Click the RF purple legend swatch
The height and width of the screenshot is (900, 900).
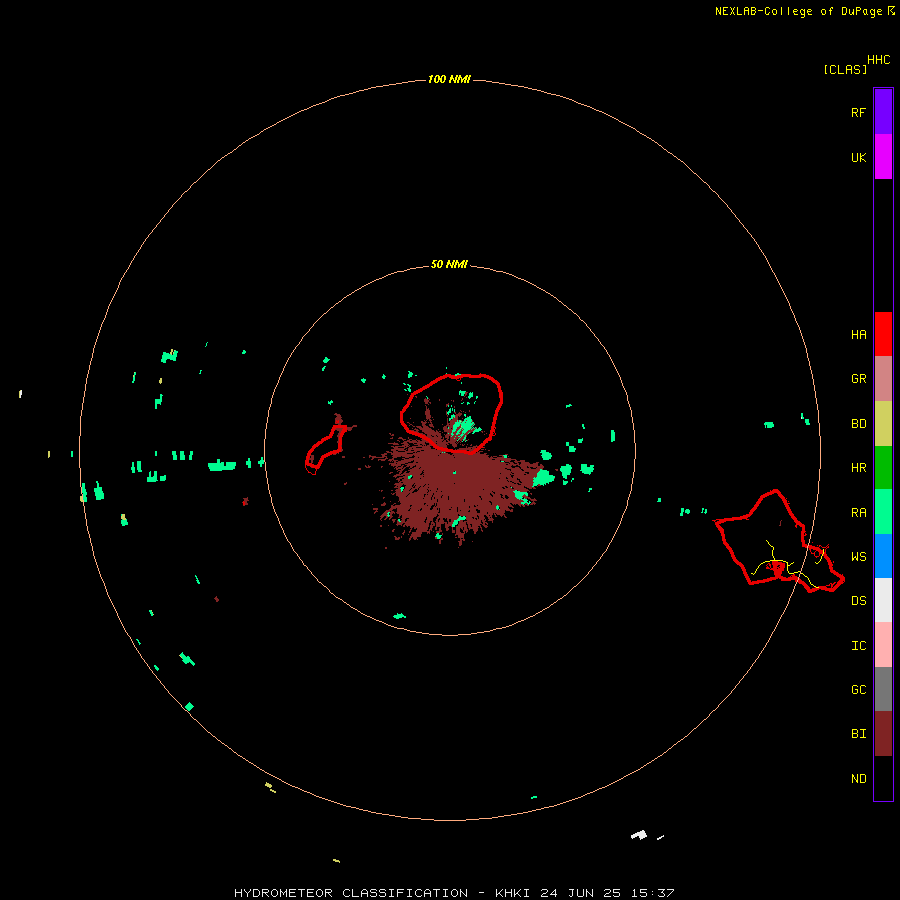click(883, 112)
